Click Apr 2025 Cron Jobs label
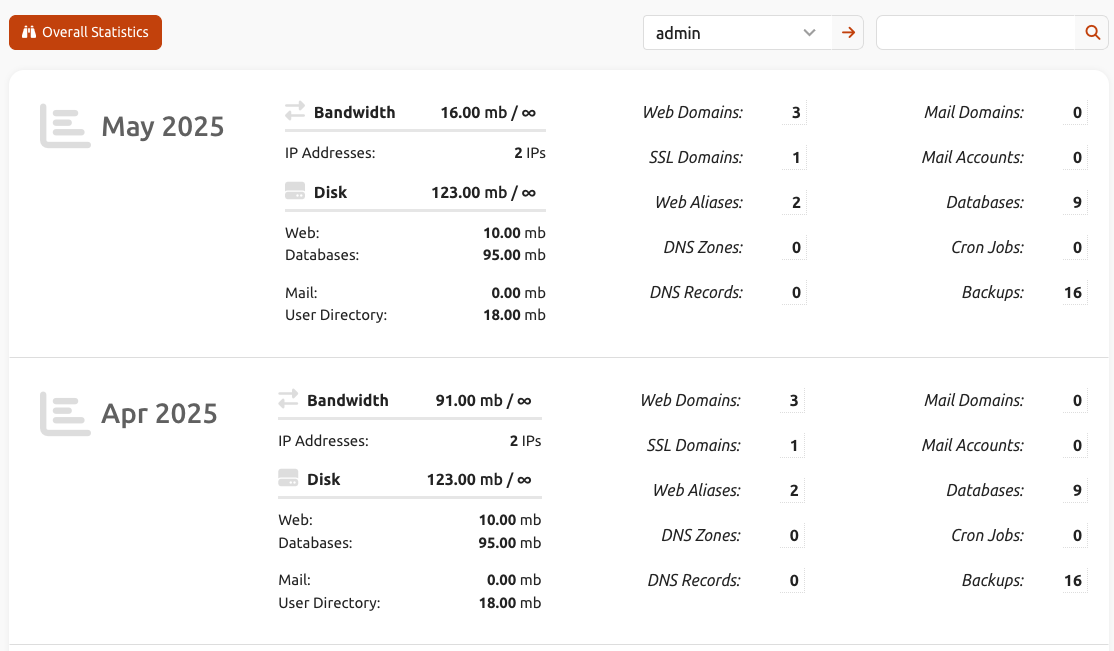 tap(988, 535)
